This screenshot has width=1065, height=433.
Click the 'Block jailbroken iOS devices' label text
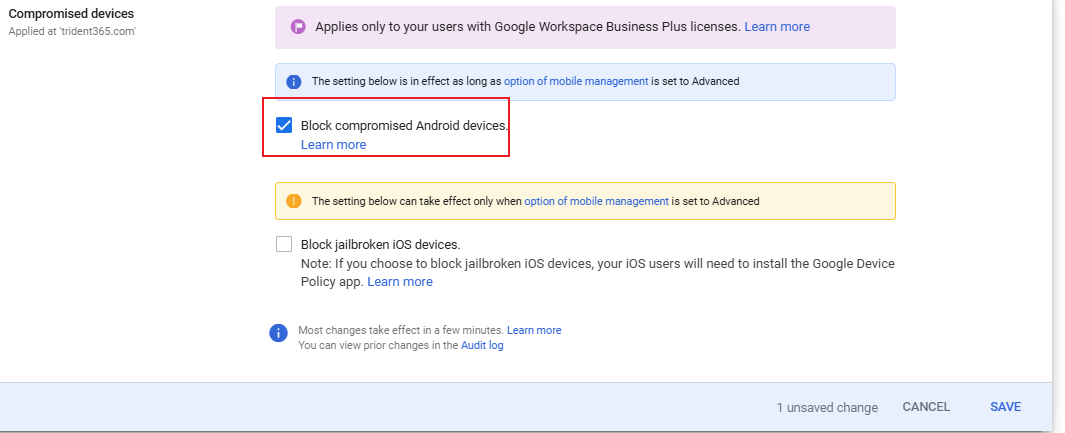click(x=380, y=244)
